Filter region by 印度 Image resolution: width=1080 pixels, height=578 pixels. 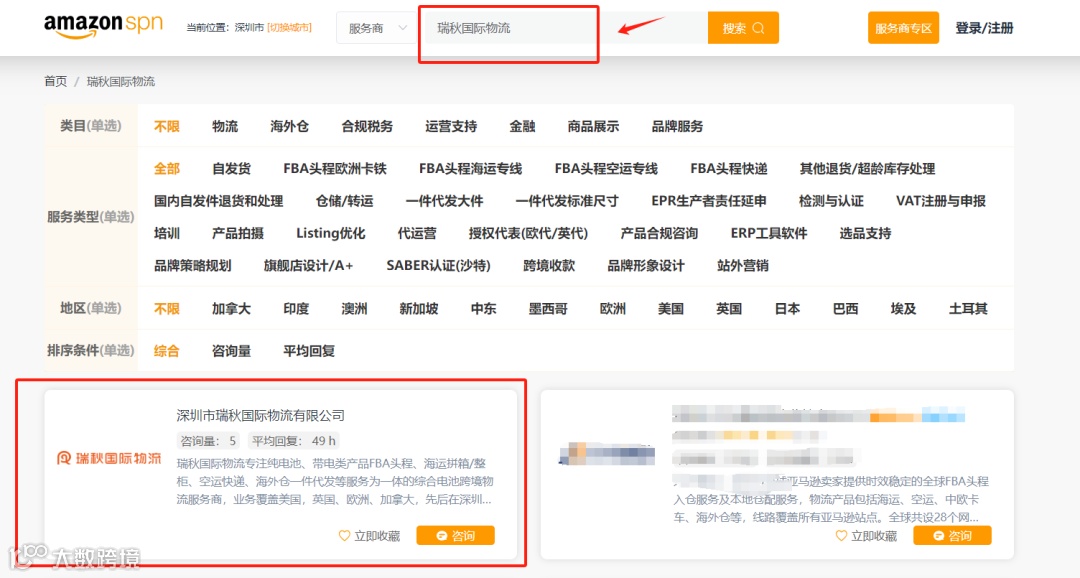[x=296, y=309]
